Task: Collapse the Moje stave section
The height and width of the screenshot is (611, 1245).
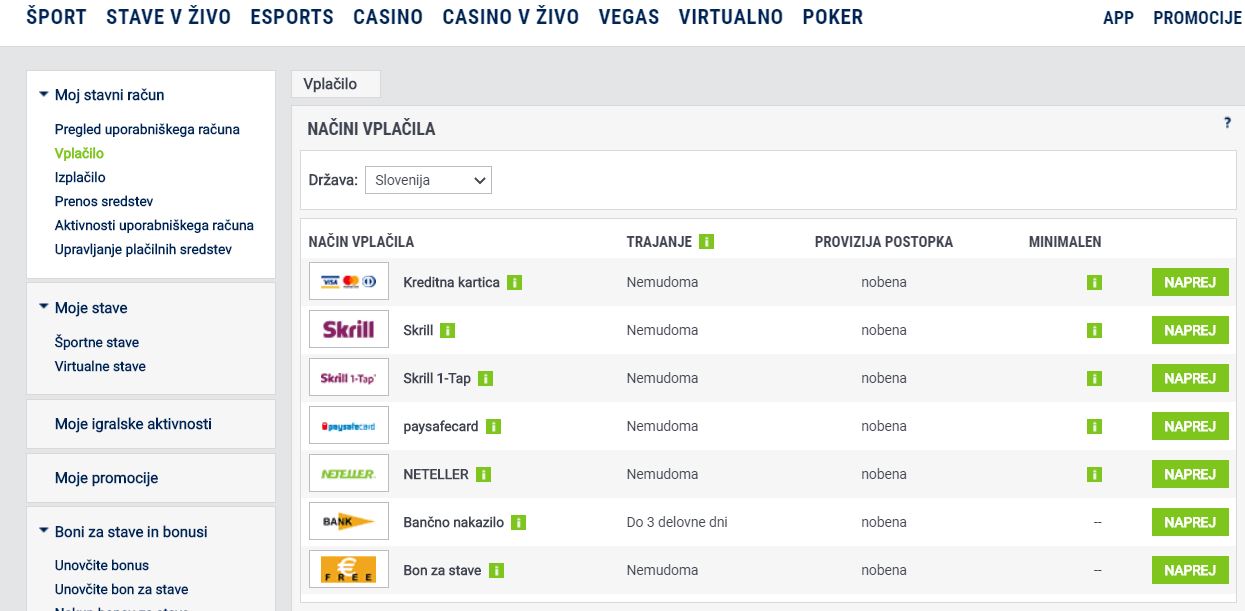Action: (x=43, y=308)
